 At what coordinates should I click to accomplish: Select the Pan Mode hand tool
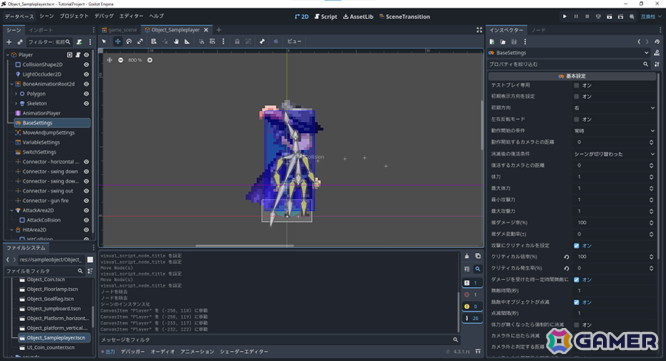(176, 41)
